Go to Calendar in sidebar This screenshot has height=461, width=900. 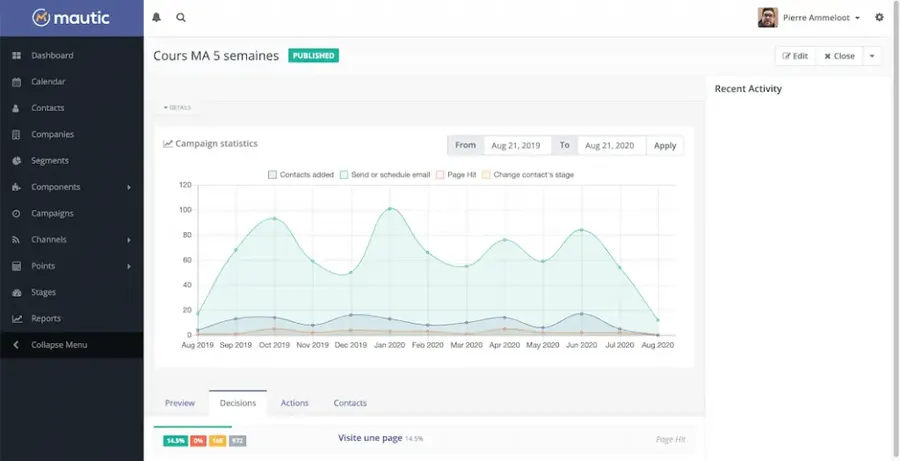tap(48, 82)
